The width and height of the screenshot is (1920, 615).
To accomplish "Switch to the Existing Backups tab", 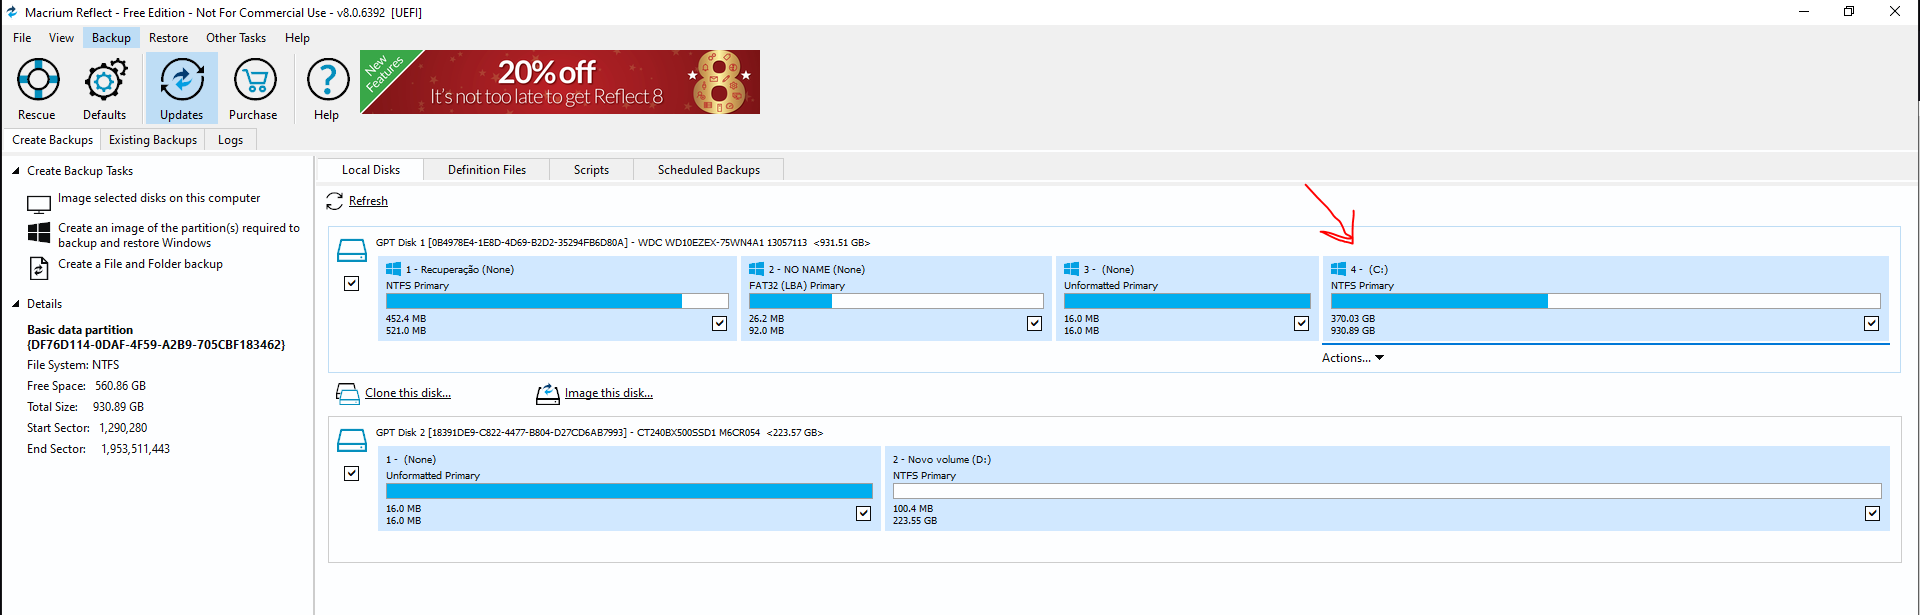I will [x=153, y=140].
